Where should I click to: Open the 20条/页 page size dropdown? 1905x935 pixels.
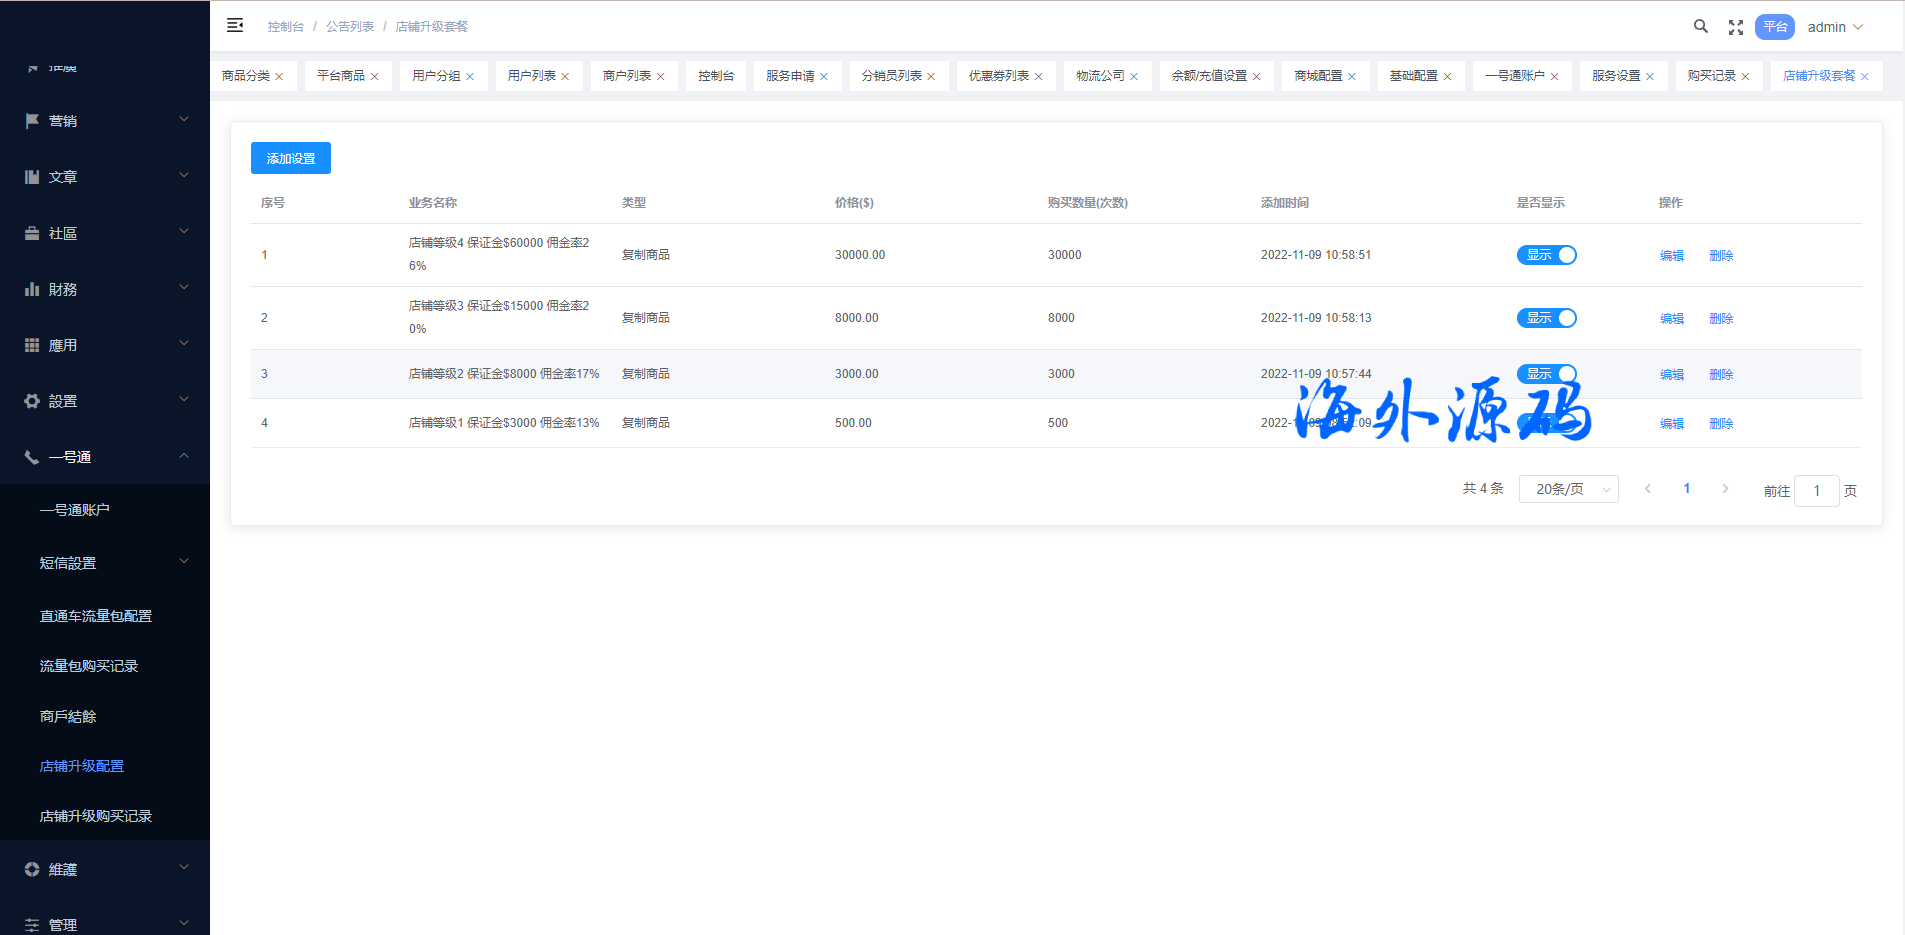click(1568, 489)
